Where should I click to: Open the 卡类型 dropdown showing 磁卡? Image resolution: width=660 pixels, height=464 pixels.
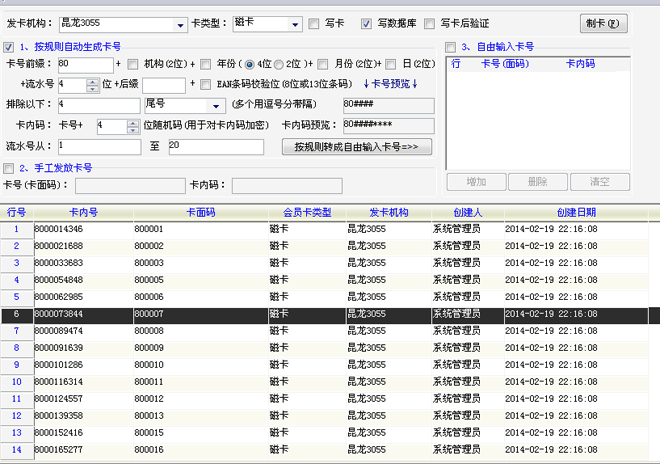coord(295,24)
